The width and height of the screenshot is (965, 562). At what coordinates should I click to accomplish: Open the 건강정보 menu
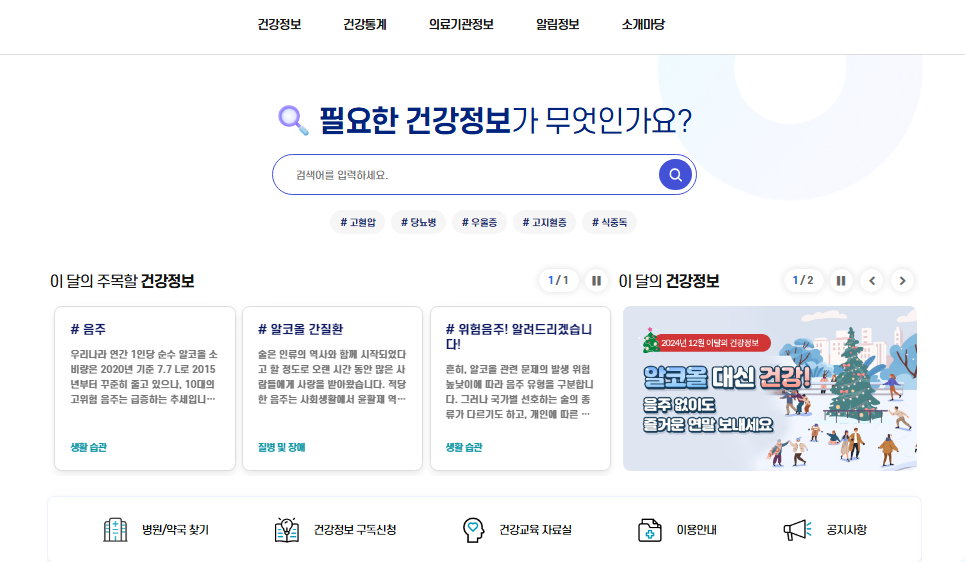click(x=279, y=25)
